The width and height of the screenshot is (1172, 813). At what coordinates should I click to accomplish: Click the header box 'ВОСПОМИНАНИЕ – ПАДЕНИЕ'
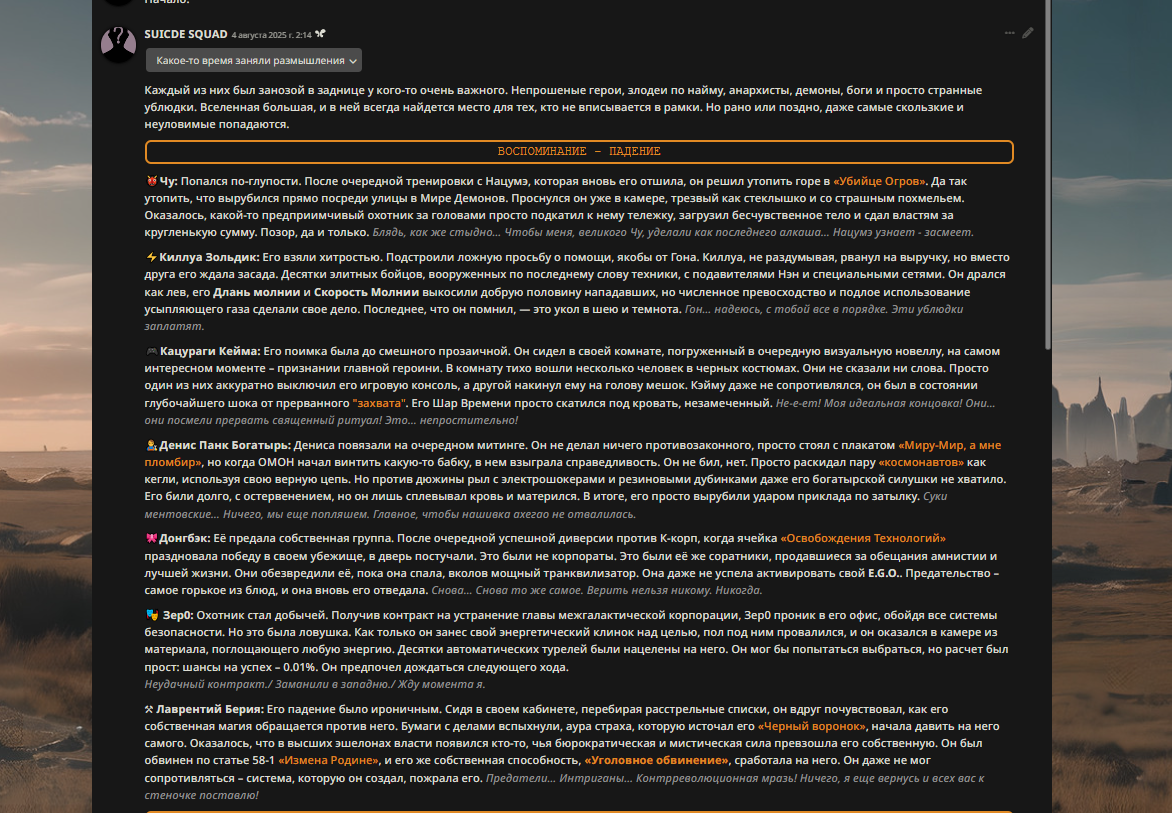click(x=579, y=151)
